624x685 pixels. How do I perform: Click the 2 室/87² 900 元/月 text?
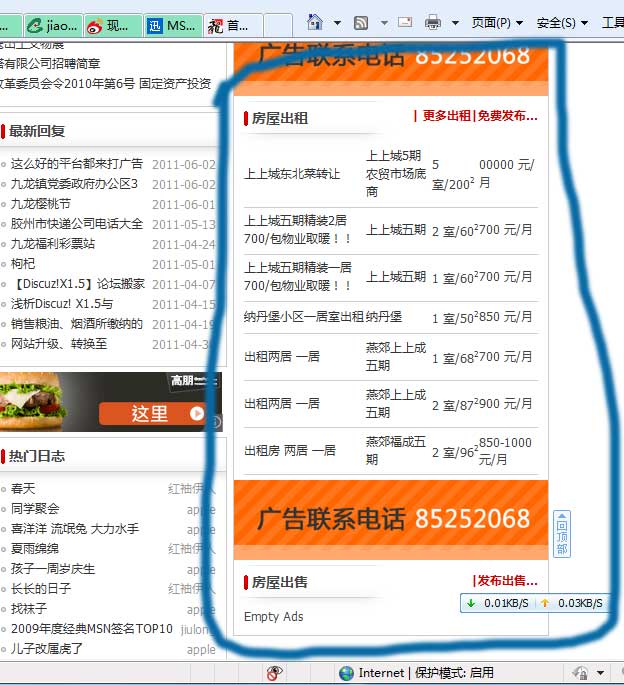click(482, 404)
